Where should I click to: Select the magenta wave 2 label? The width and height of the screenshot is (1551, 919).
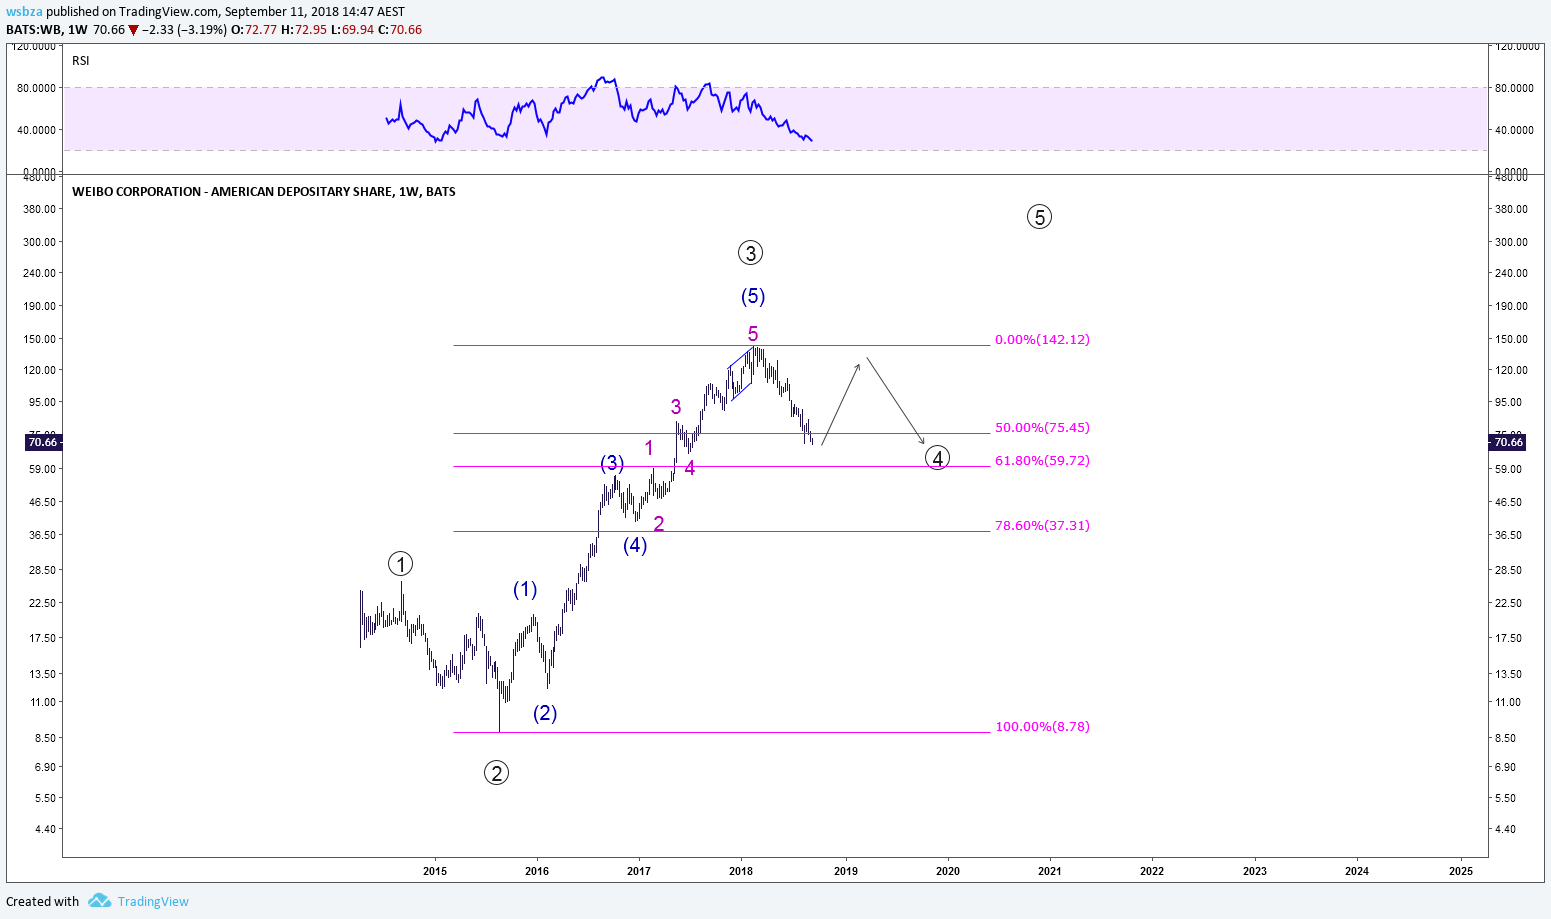tap(659, 524)
